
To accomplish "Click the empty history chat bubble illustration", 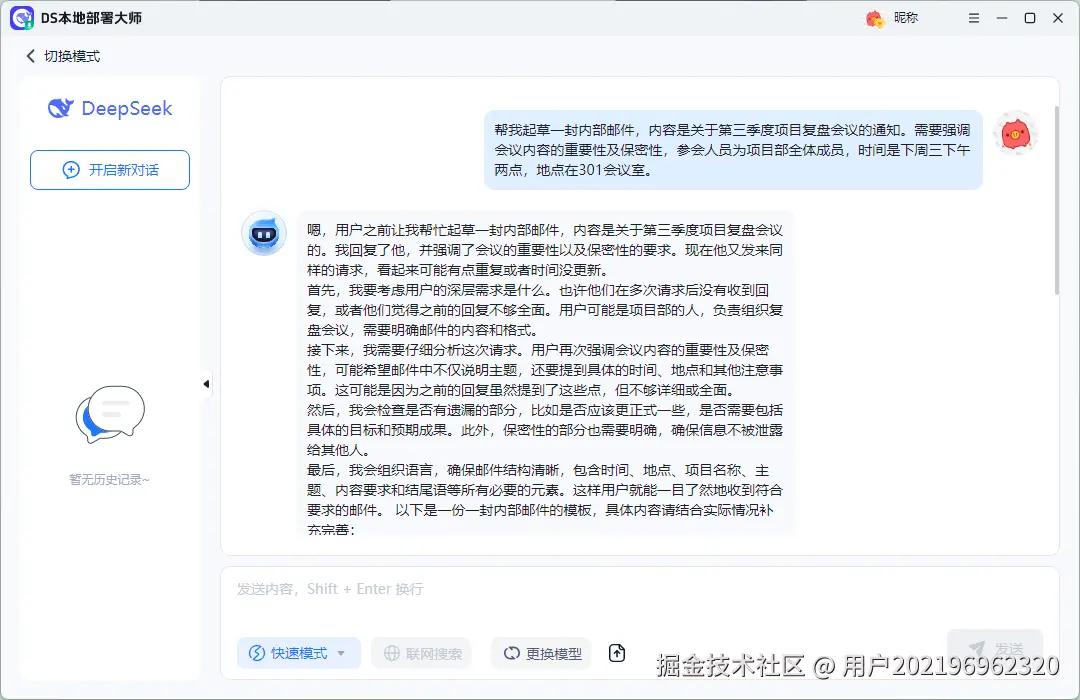I will 109,416.
